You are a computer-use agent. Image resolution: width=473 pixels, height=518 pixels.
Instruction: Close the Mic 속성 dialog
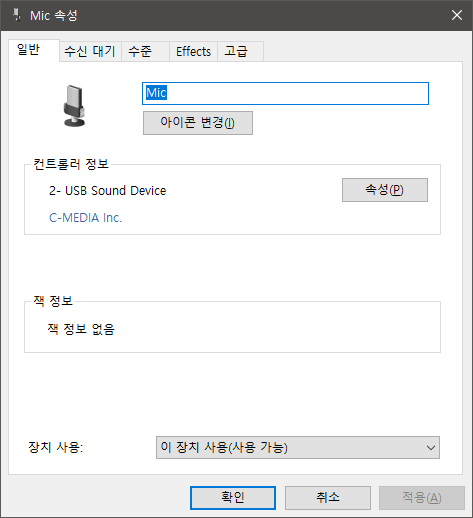(x=457, y=15)
